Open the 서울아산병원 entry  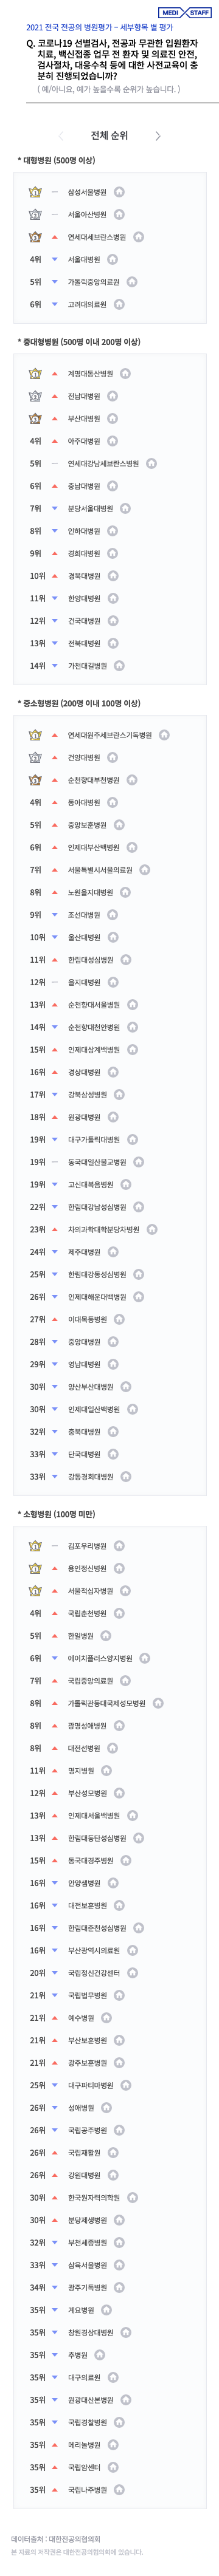pos(87,214)
